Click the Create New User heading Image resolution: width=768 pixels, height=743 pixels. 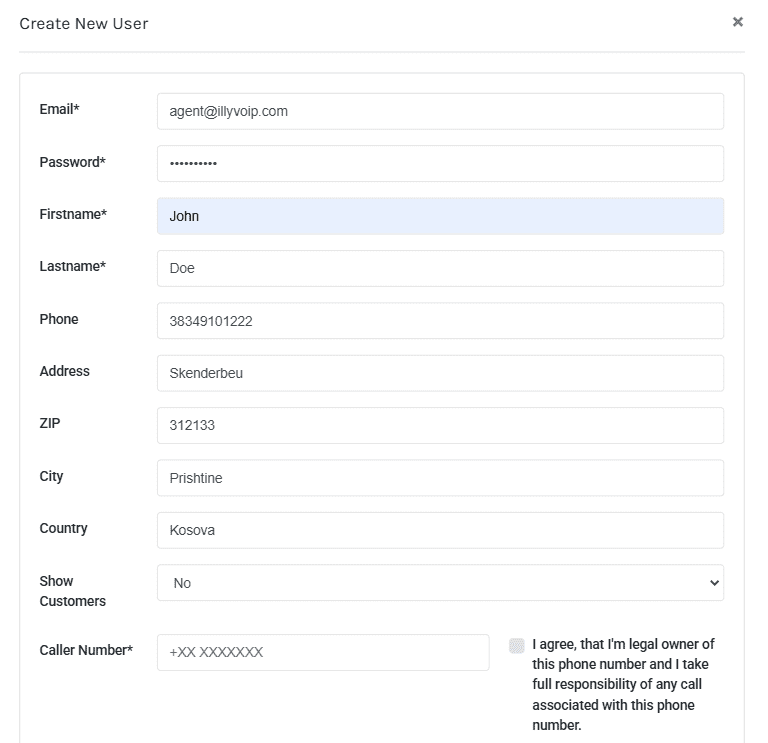(x=84, y=23)
